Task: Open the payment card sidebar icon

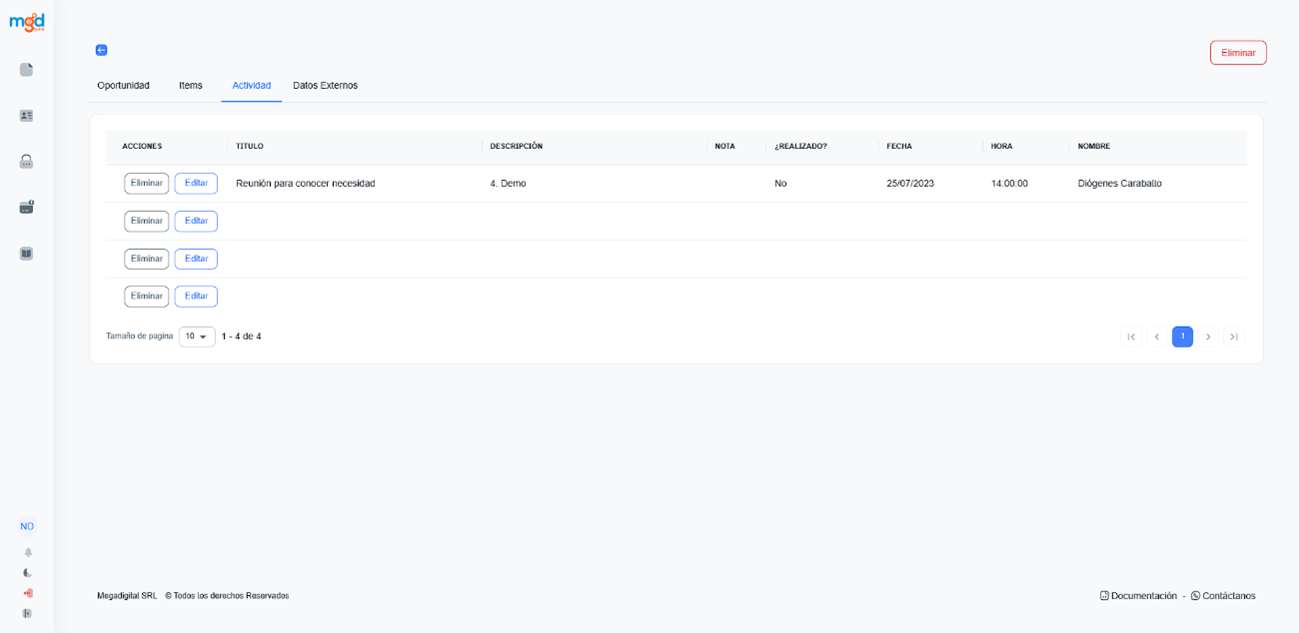Action: click(x=27, y=207)
